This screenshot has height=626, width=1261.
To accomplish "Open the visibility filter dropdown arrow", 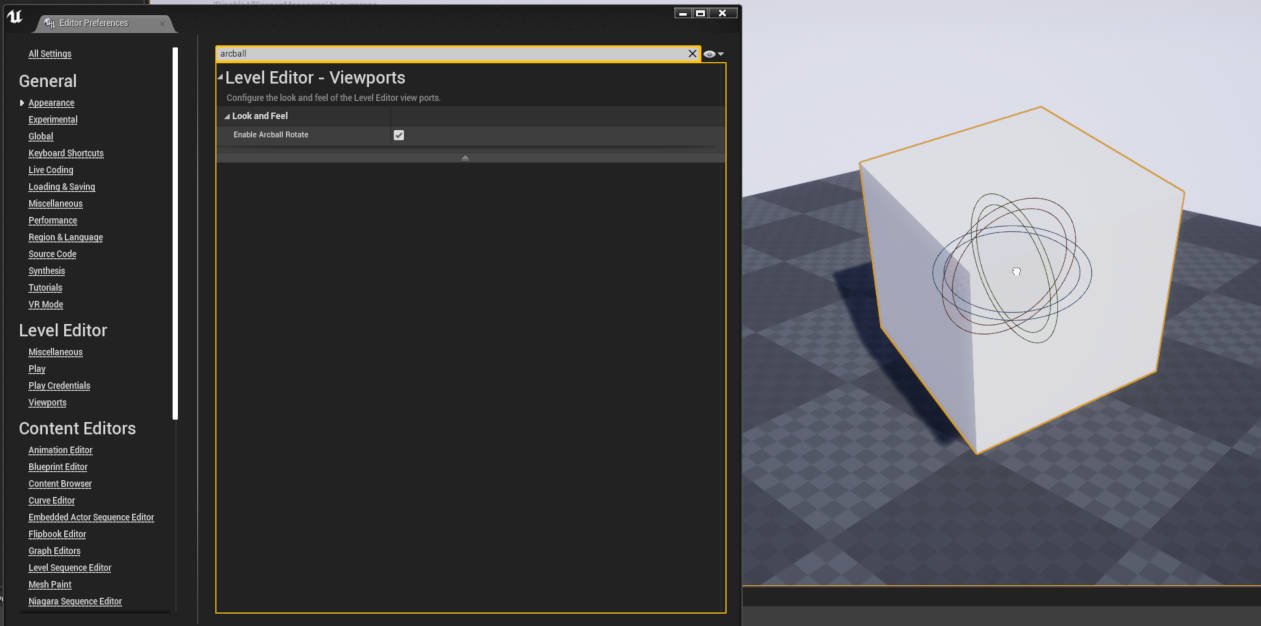I will [719, 54].
